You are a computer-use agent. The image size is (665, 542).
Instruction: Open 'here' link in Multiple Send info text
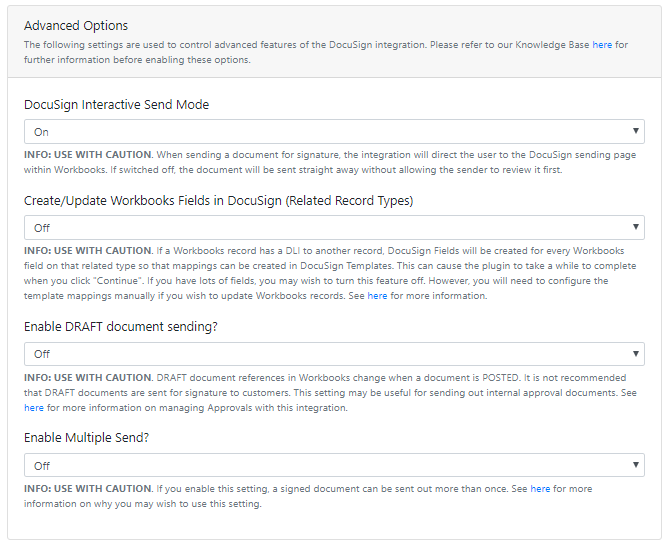pos(540,489)
